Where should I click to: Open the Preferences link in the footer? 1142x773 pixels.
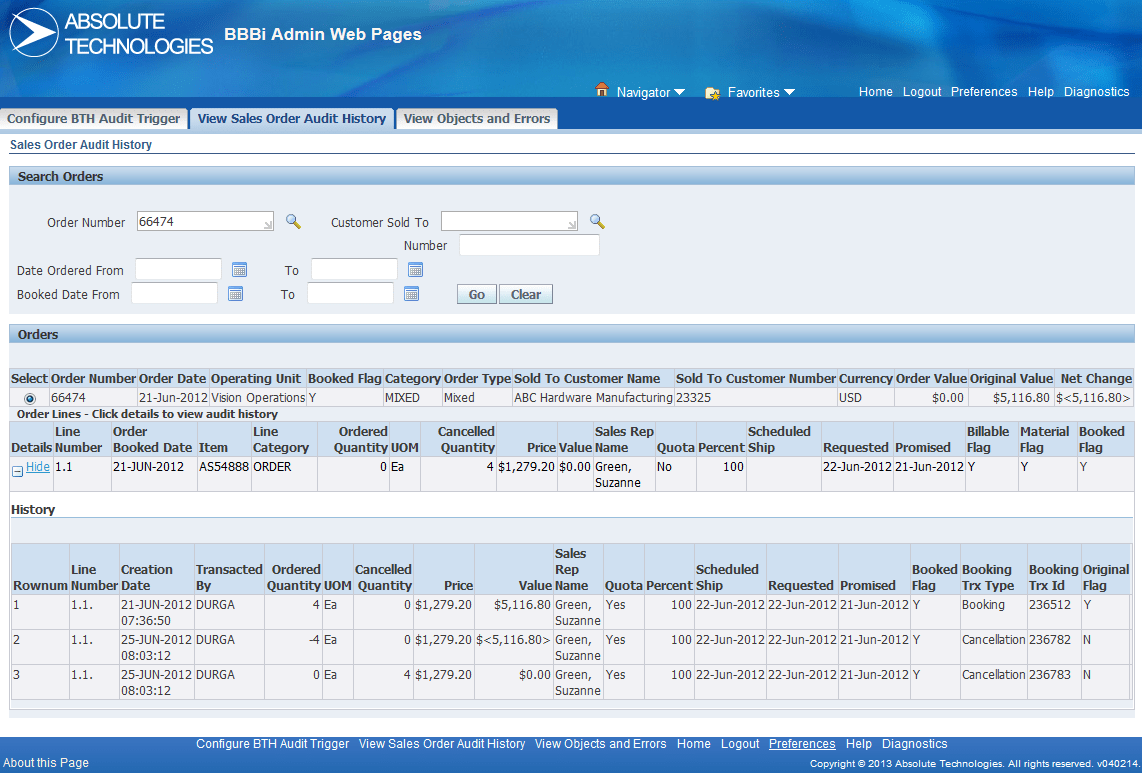(x=801, y=744)
